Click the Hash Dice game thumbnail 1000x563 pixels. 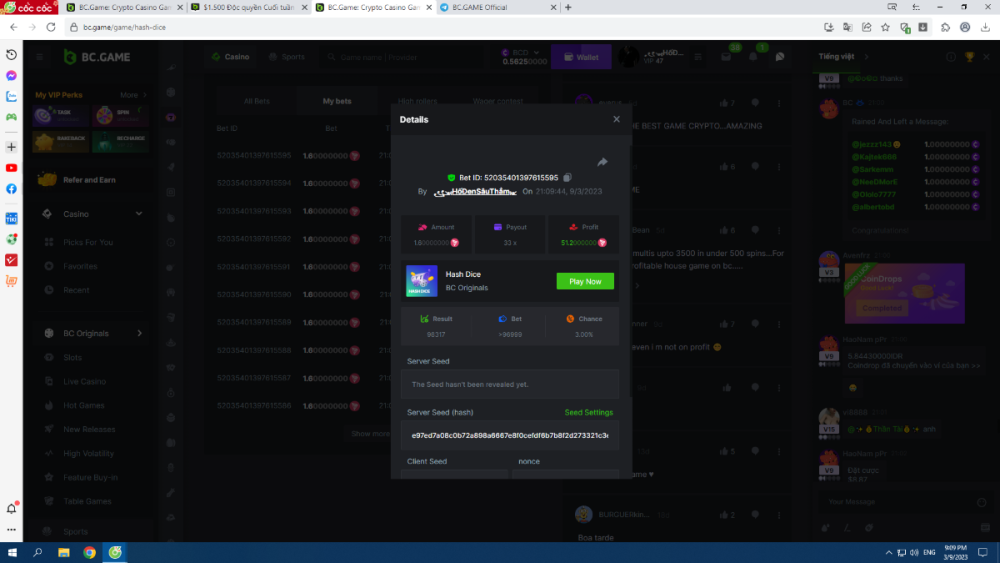point(422,281)
